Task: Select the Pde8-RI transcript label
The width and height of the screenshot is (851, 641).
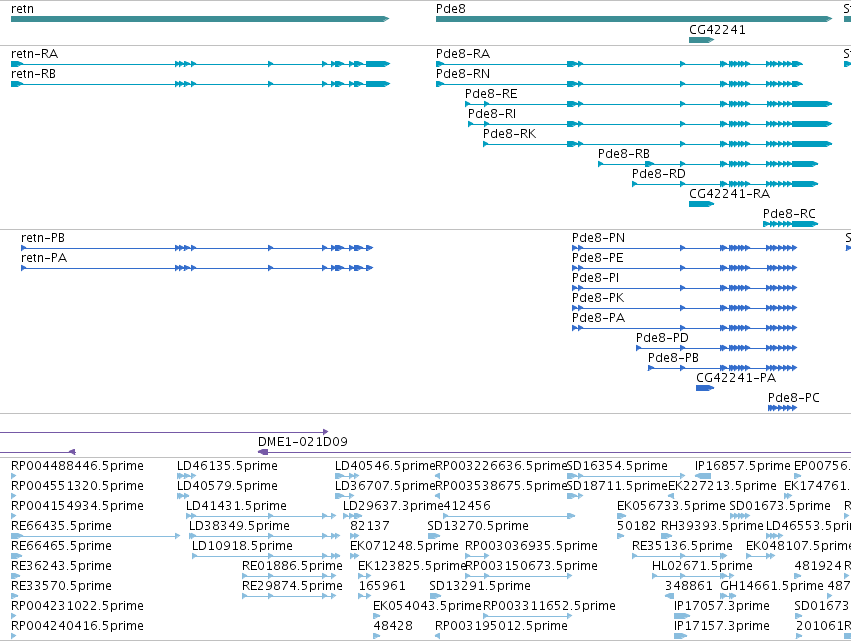Action: click(492, 114)
